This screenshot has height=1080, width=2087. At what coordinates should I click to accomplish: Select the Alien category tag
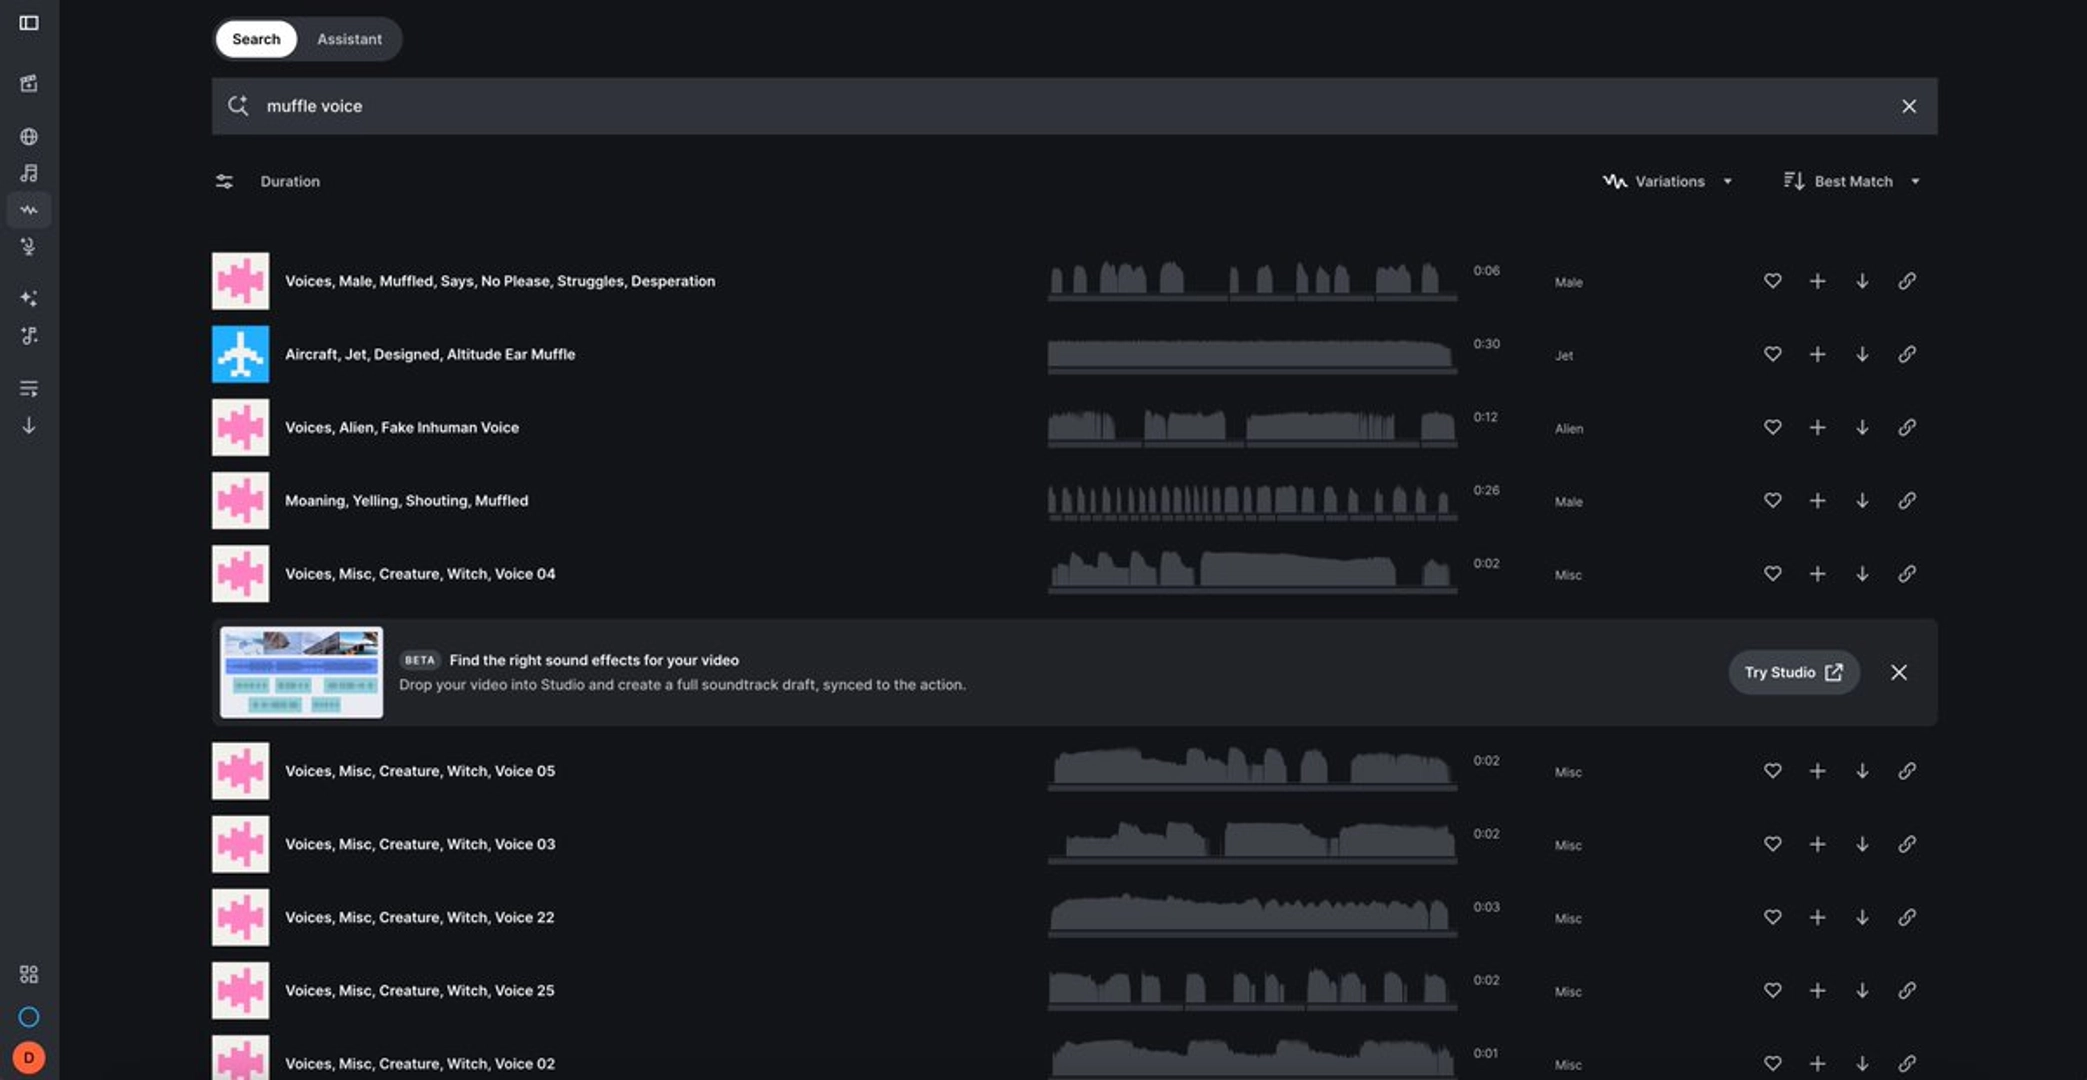point(1569,429)
